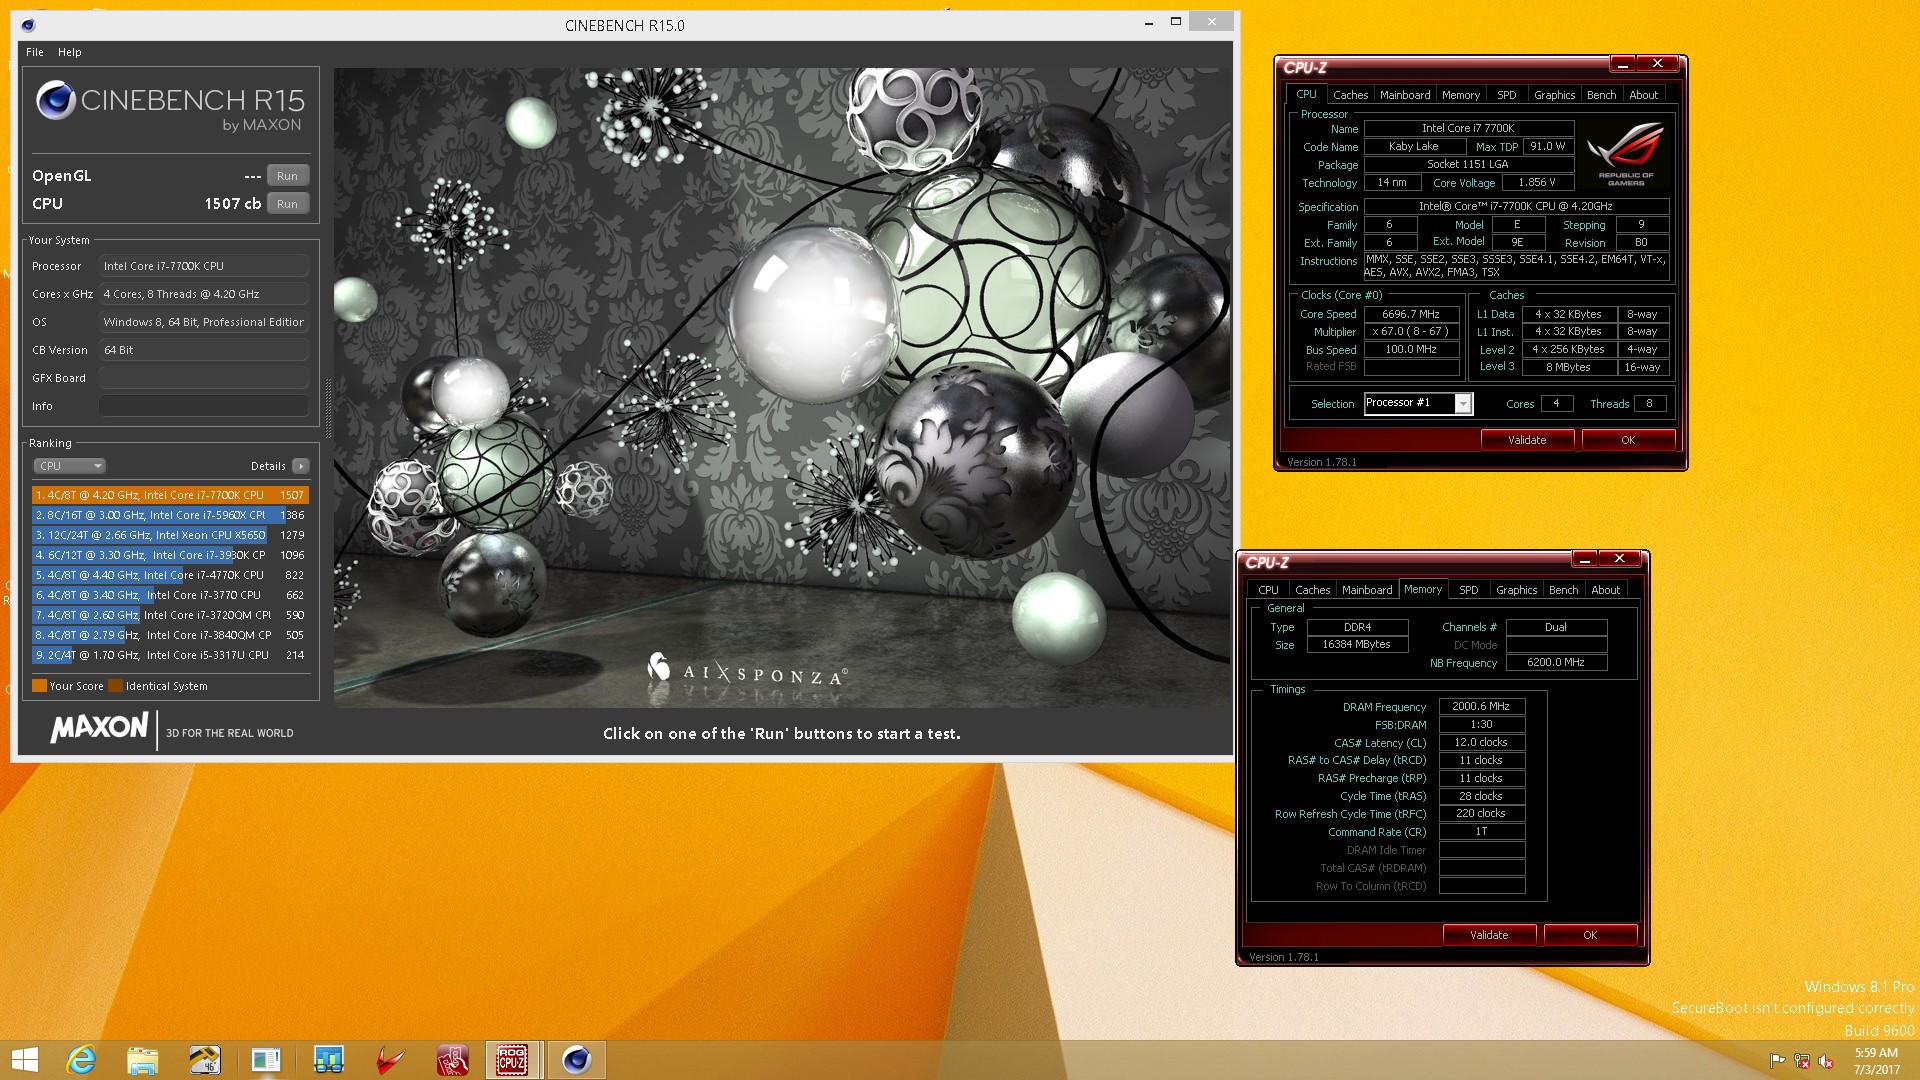Open the temperature monitor taskbar icon
Screen dimensions: 1920x1080
(205, 1060)
